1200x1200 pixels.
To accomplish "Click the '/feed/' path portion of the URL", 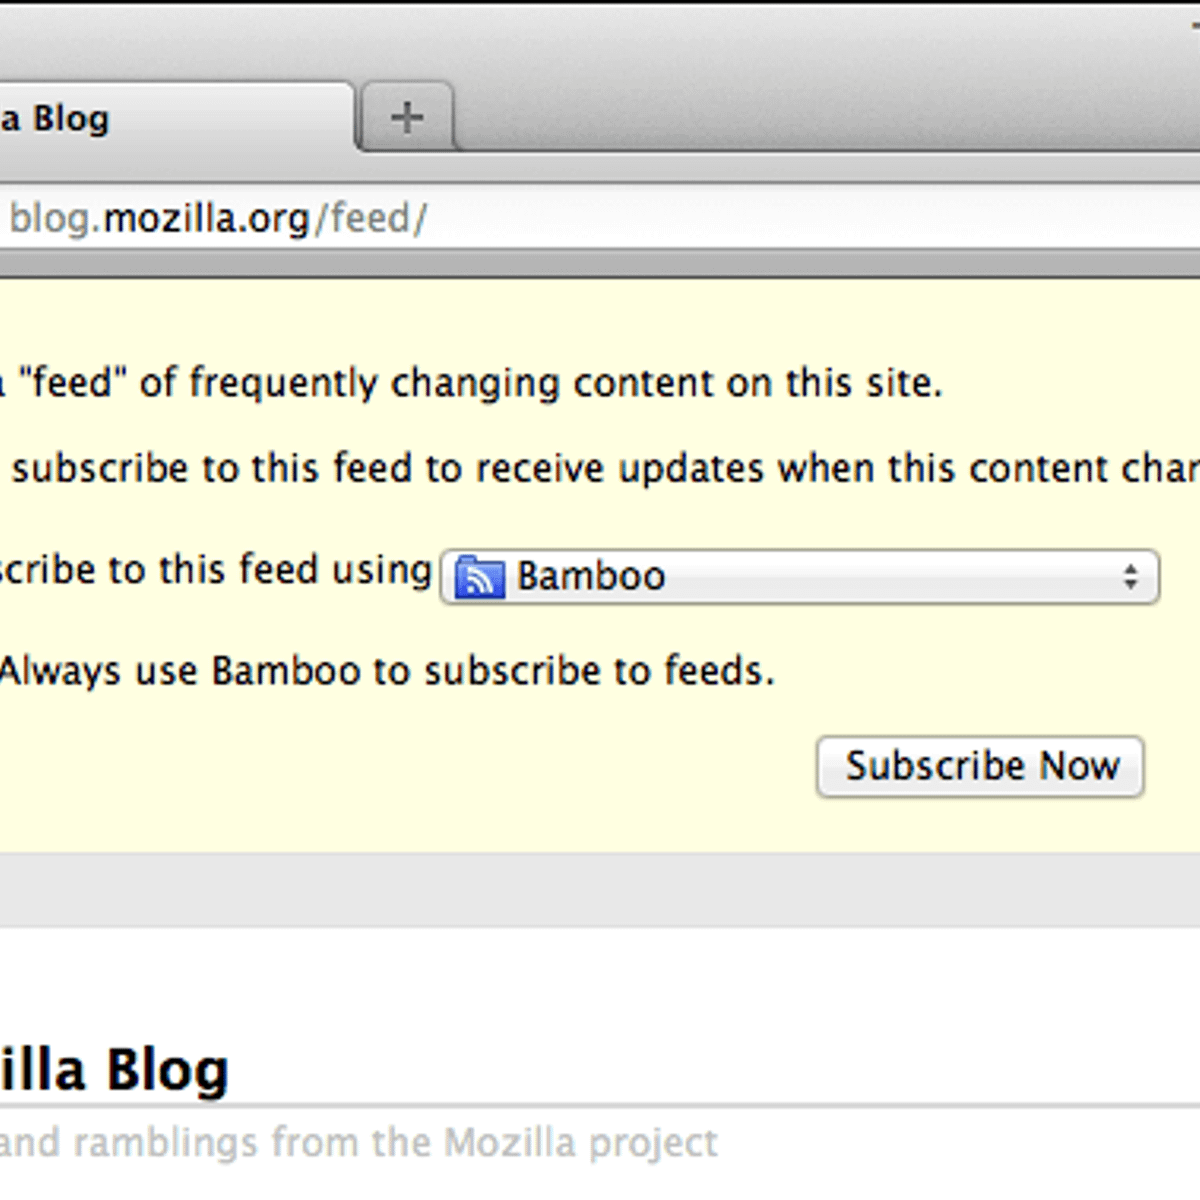I will coord(372,218).
